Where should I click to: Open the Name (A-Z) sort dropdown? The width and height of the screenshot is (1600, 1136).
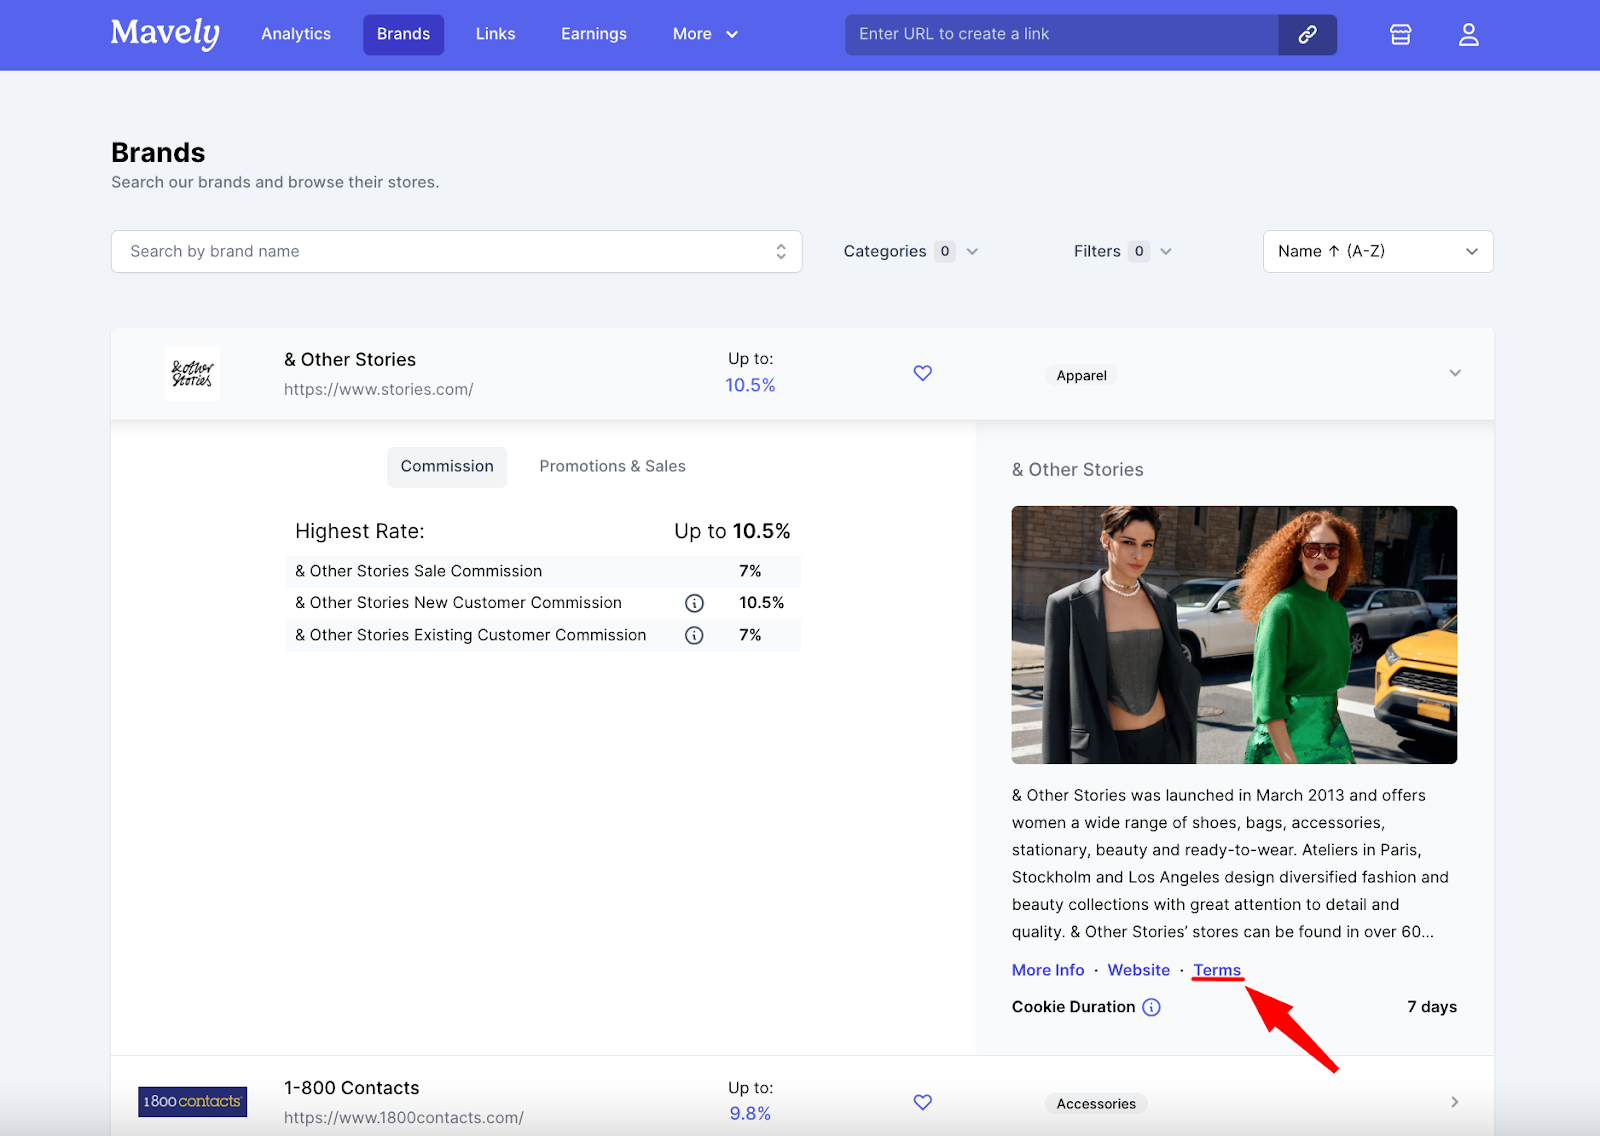pyautogui.click(x=1378, y=251)
